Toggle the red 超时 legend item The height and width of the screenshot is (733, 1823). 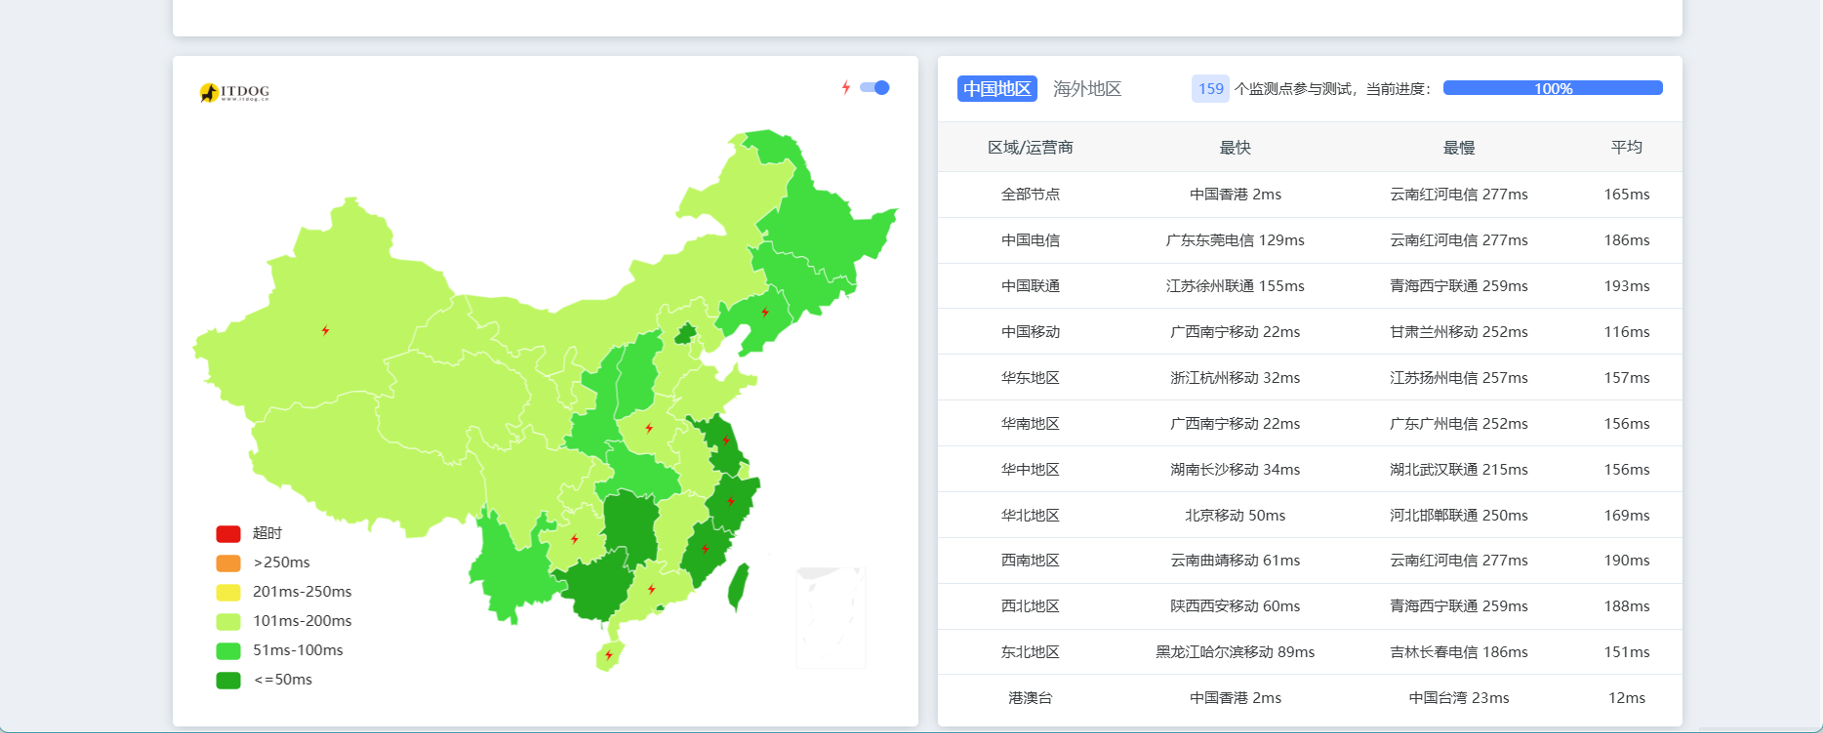(x=228, y=533)
